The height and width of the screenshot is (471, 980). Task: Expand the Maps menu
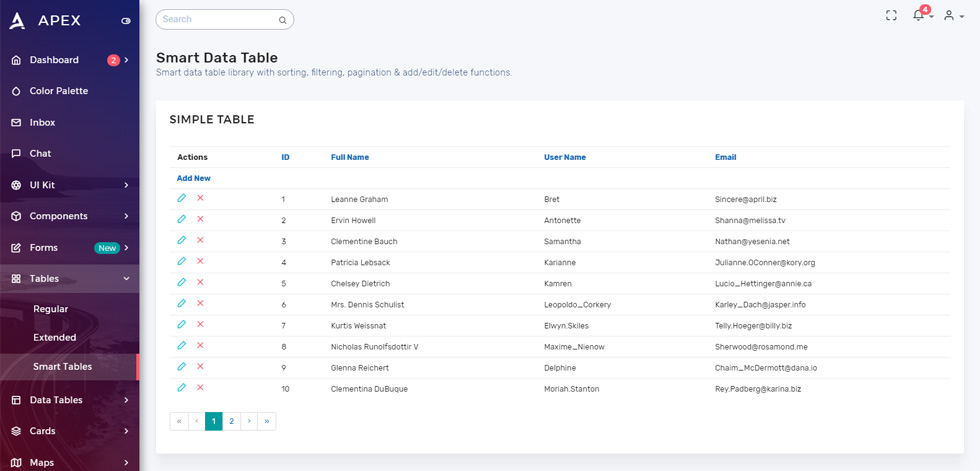70,463
